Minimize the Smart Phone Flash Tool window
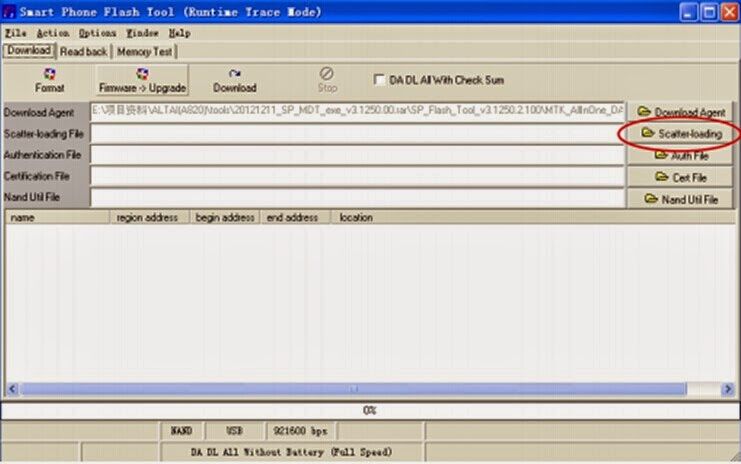The width and height of the screenshot is (741, 464). [689, 12]
